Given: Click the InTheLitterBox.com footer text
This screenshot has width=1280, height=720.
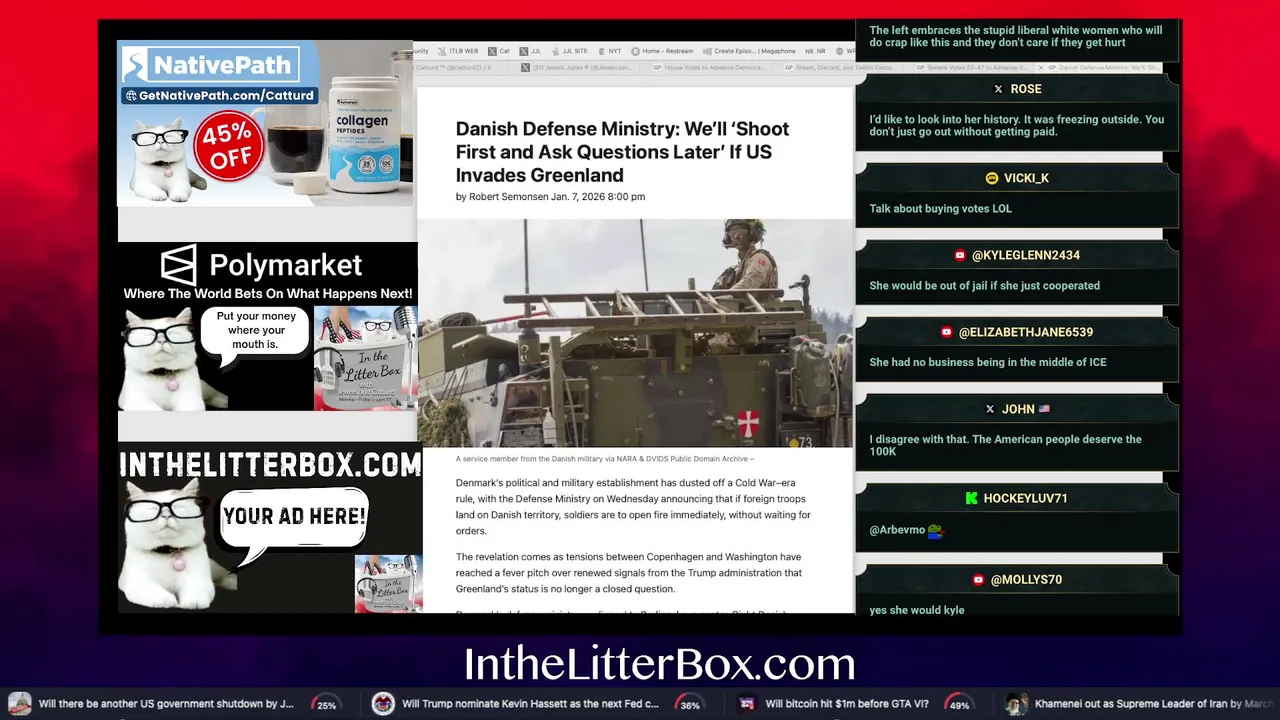Looking at the screenshot, I should [659, 665].
